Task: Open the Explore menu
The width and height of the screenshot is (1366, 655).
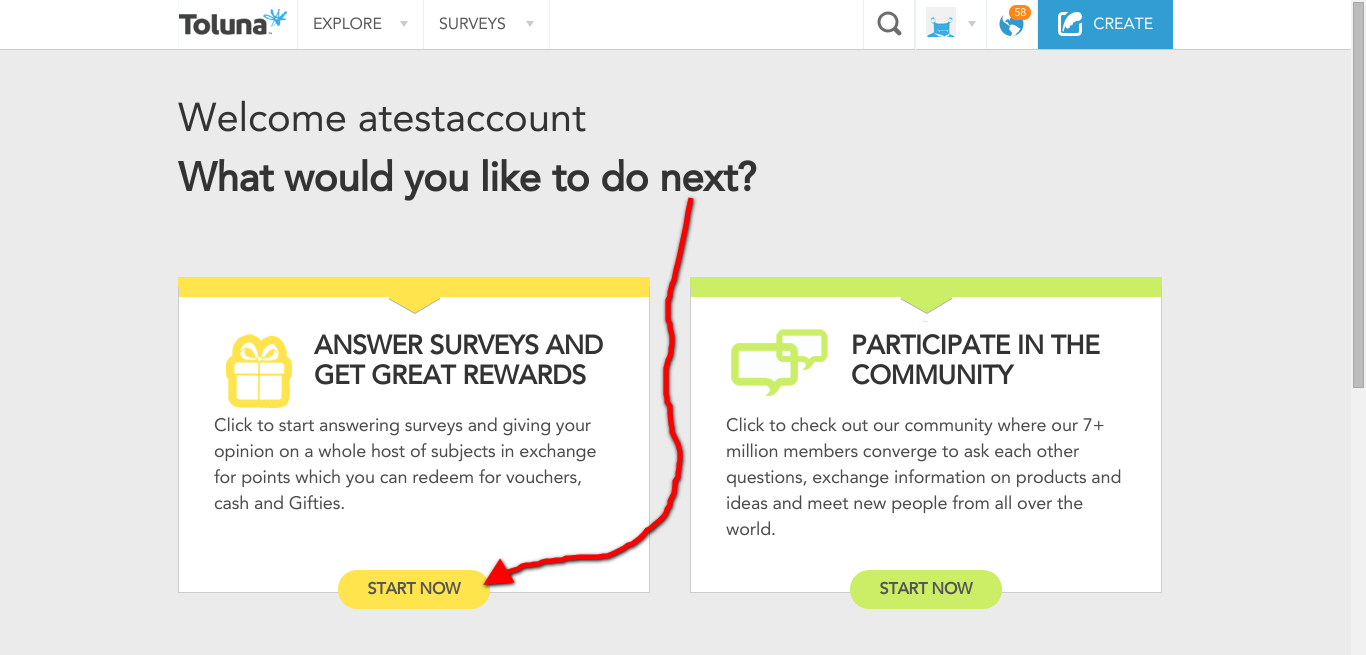Action: click(x=347, y=24)
